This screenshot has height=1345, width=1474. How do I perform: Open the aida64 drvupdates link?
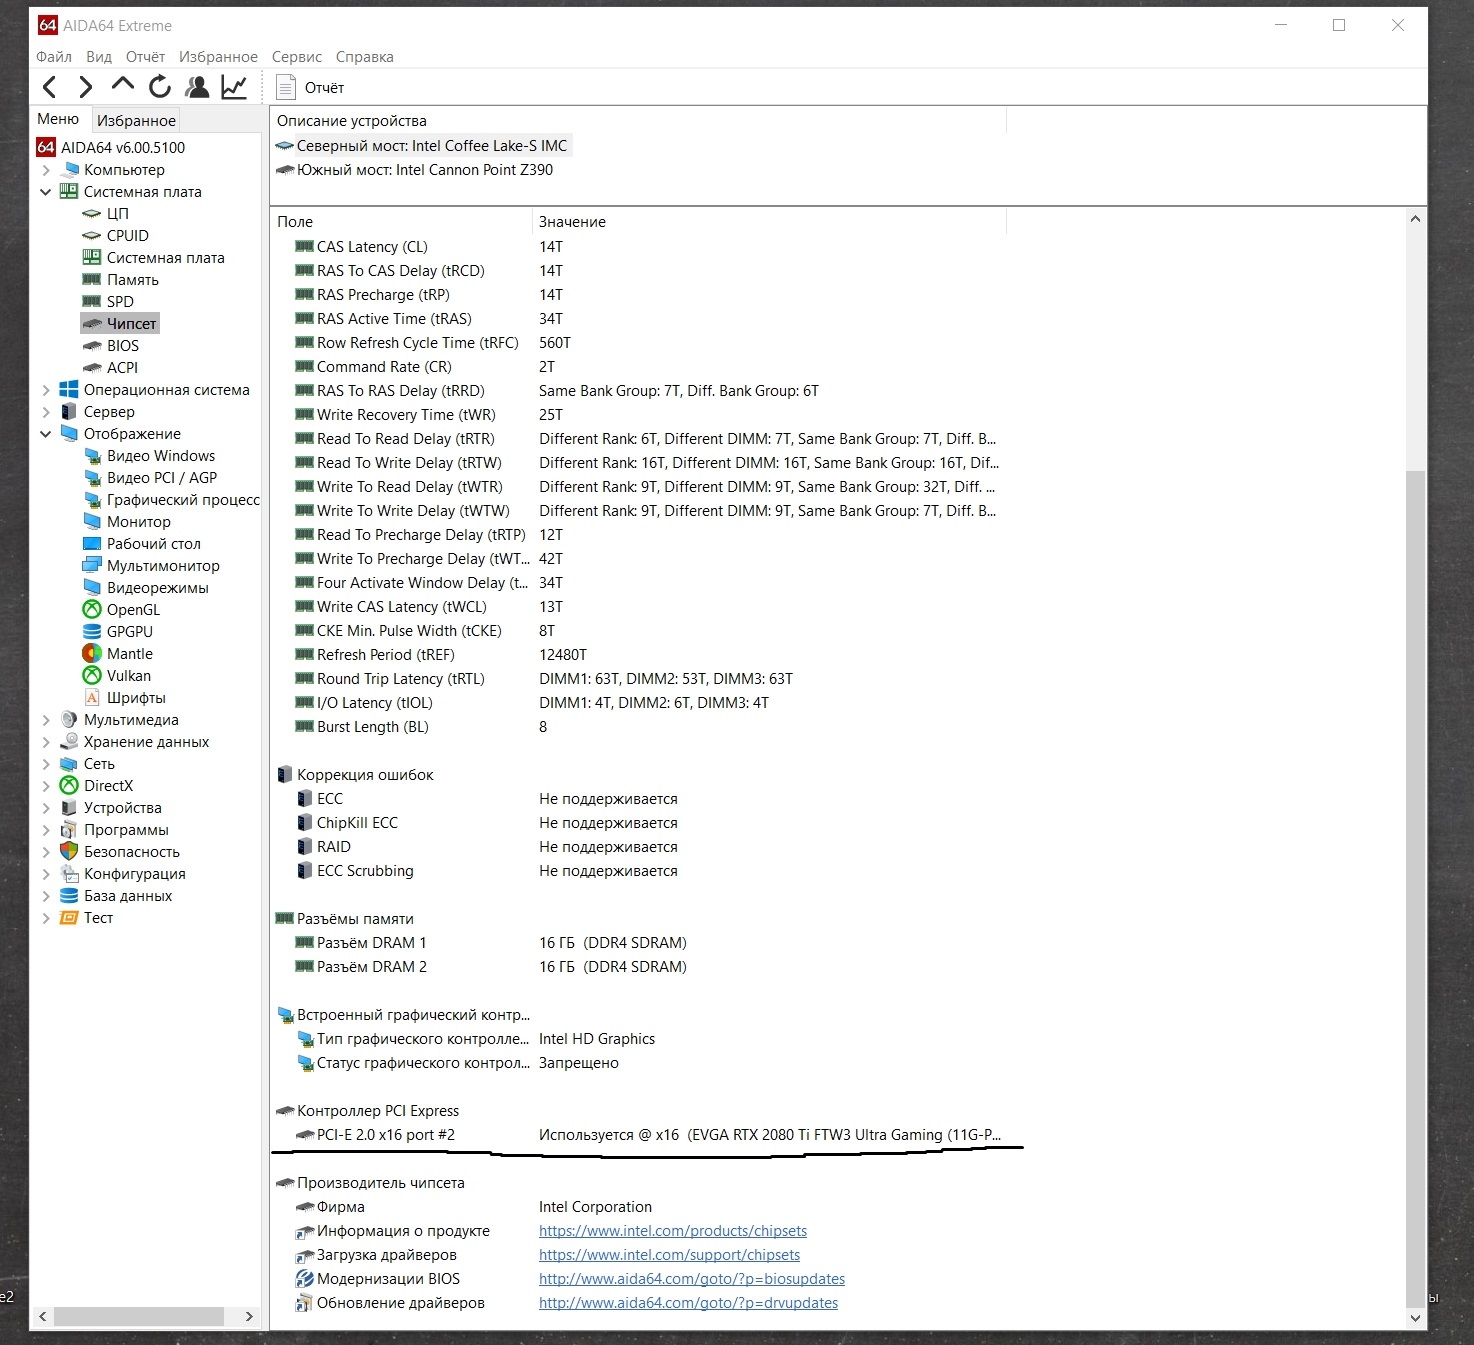(688, 1303)
